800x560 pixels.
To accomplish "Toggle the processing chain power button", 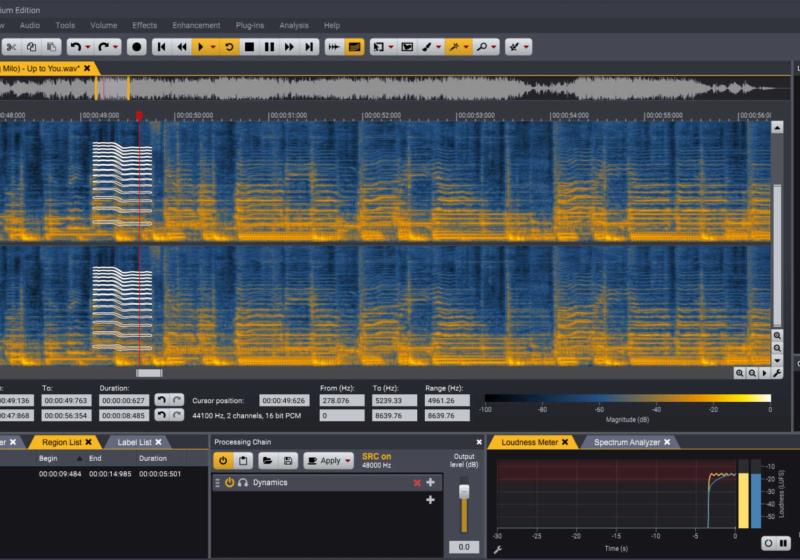I will point(222,460).
